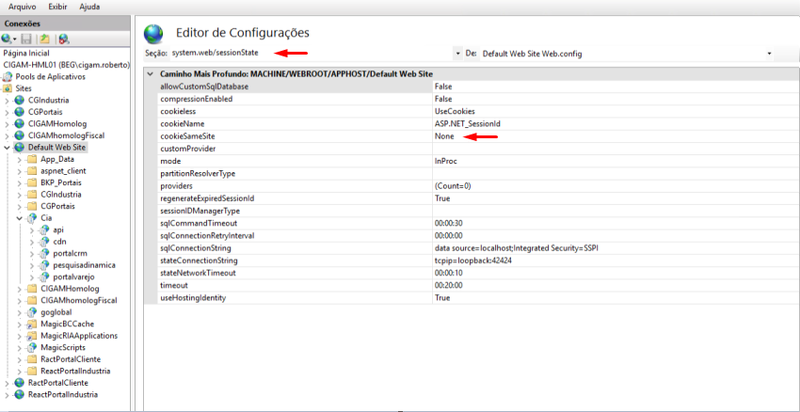This screenshot has width=800, height=412.
Task: Select the sessionIDManagerType property name
Action: click(200, 211)
